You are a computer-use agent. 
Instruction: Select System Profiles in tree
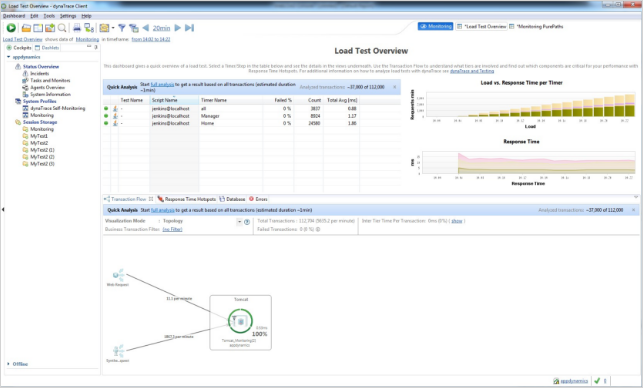(x=39, y=101)
